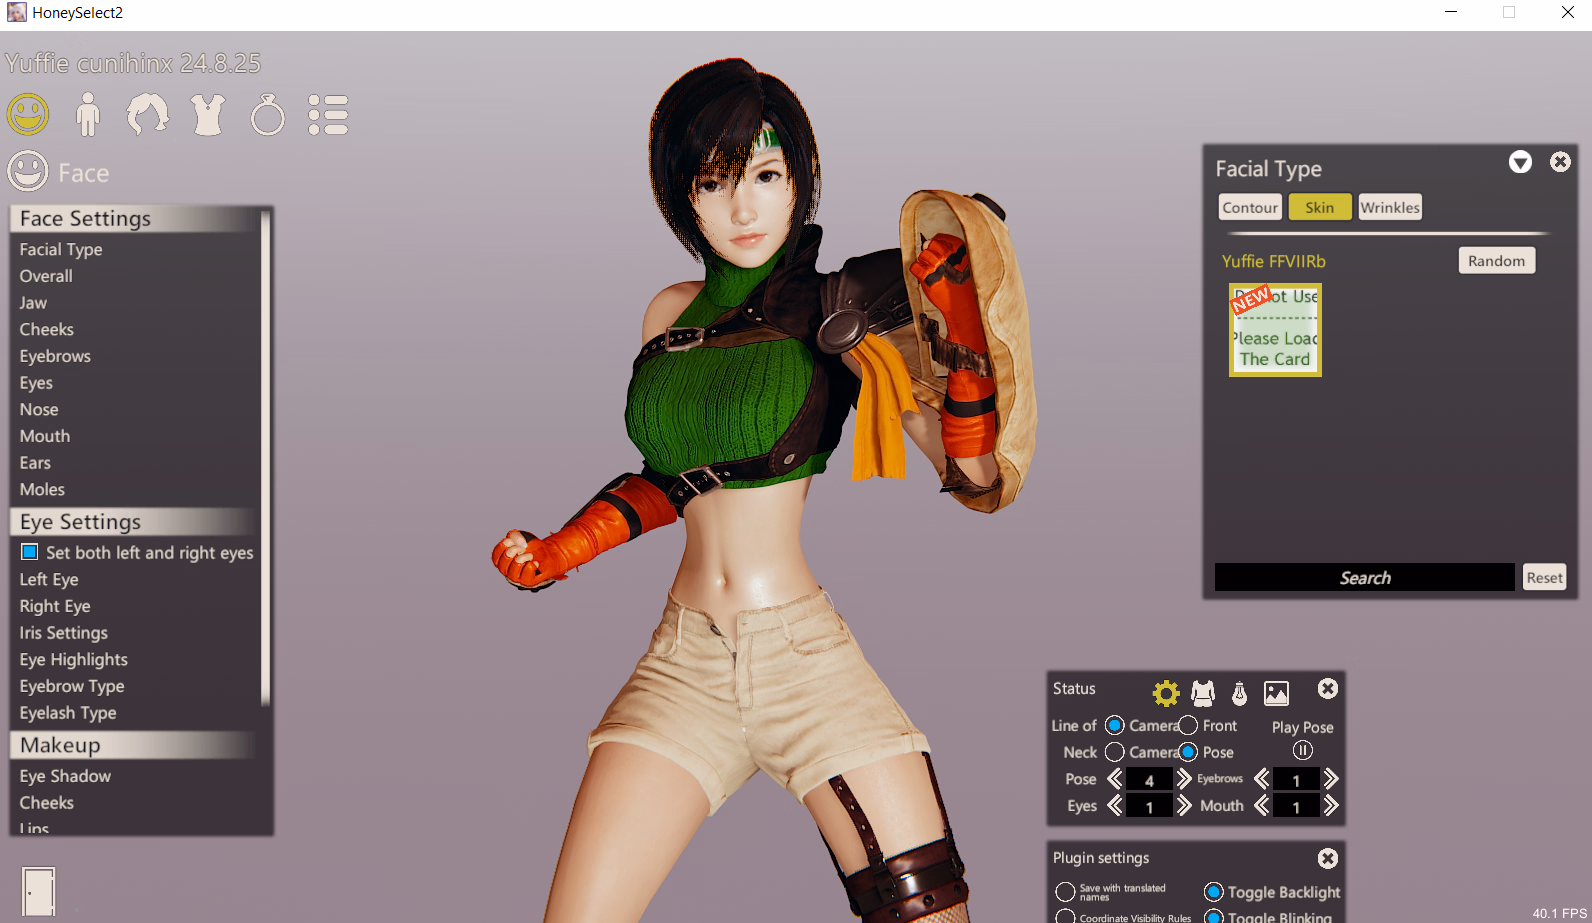Open the Clothing shirt category icon
Image resolution: width=1592 pixels, height=923 pixels.
pos(208,115)
